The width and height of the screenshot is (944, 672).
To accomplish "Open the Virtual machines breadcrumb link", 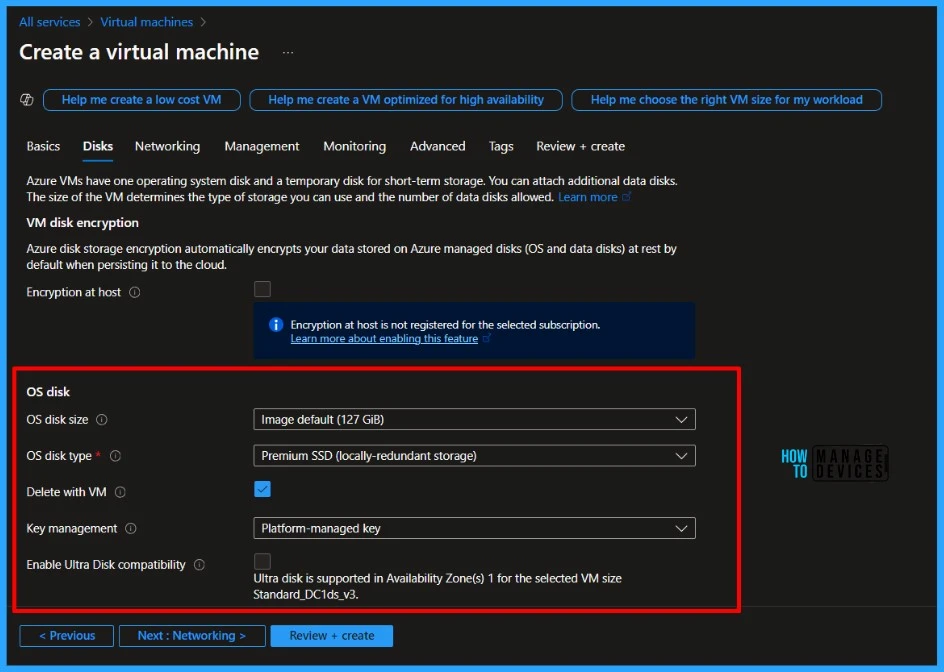I will point(146,22).
